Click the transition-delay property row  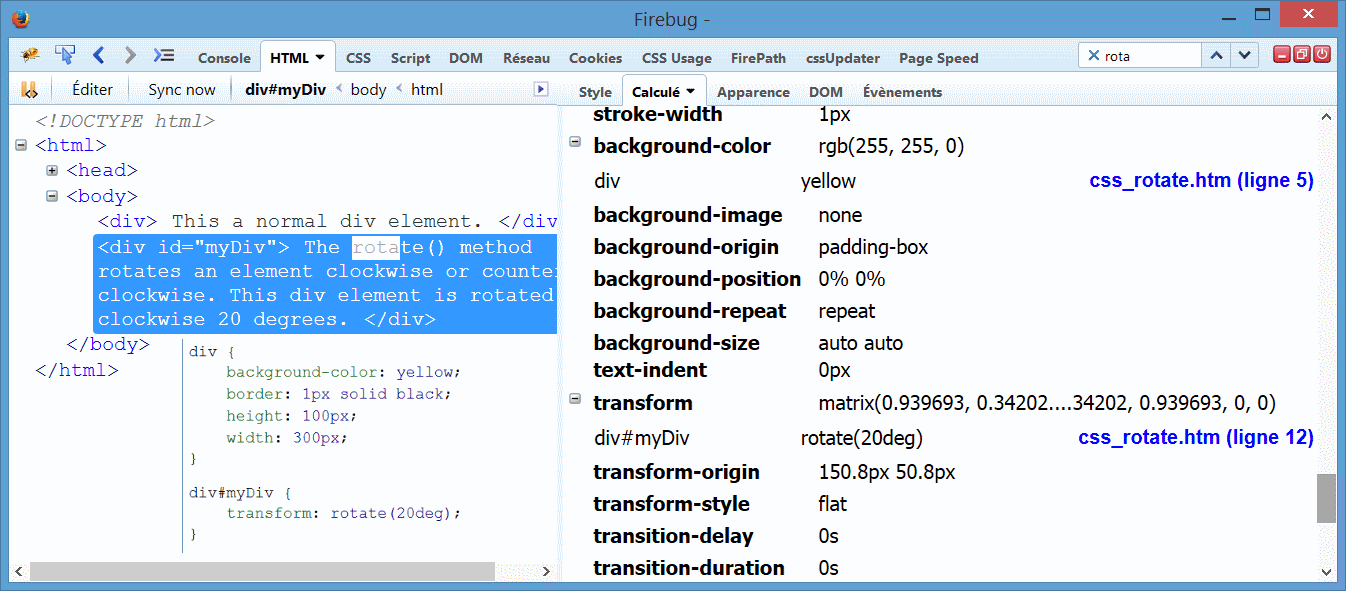(716, 536)
